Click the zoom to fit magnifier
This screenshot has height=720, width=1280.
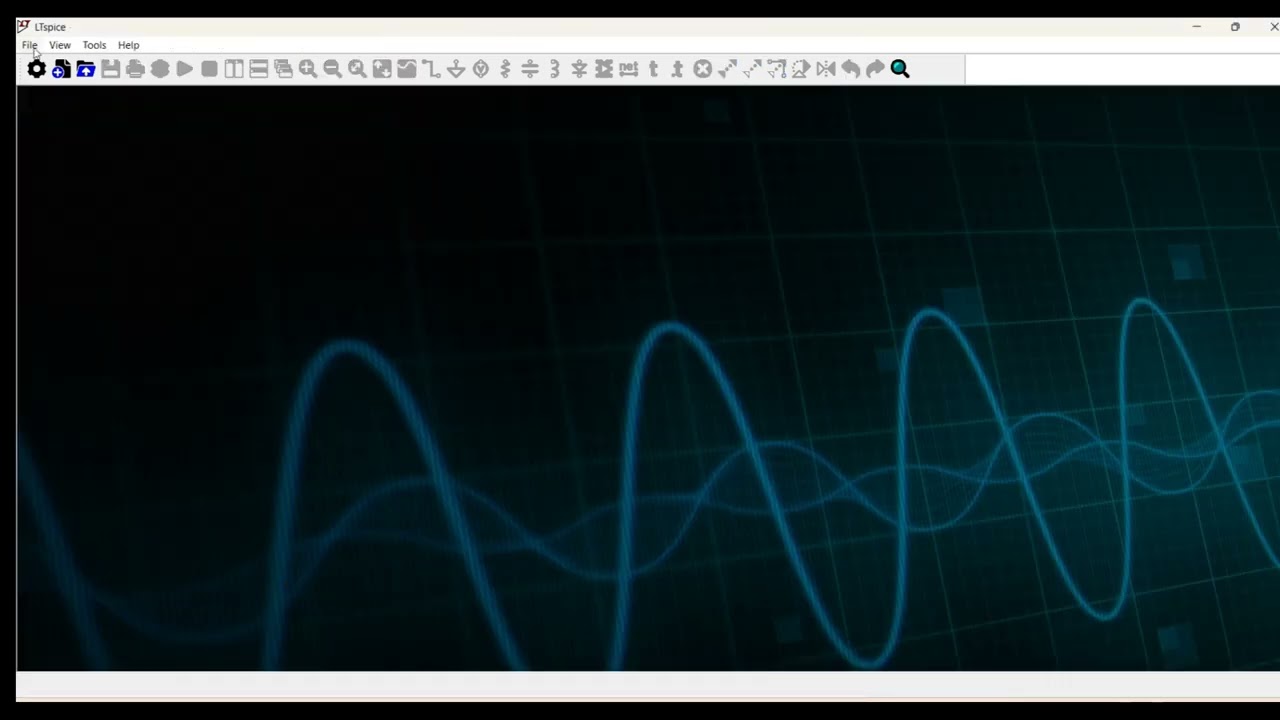tap(357, 69)
